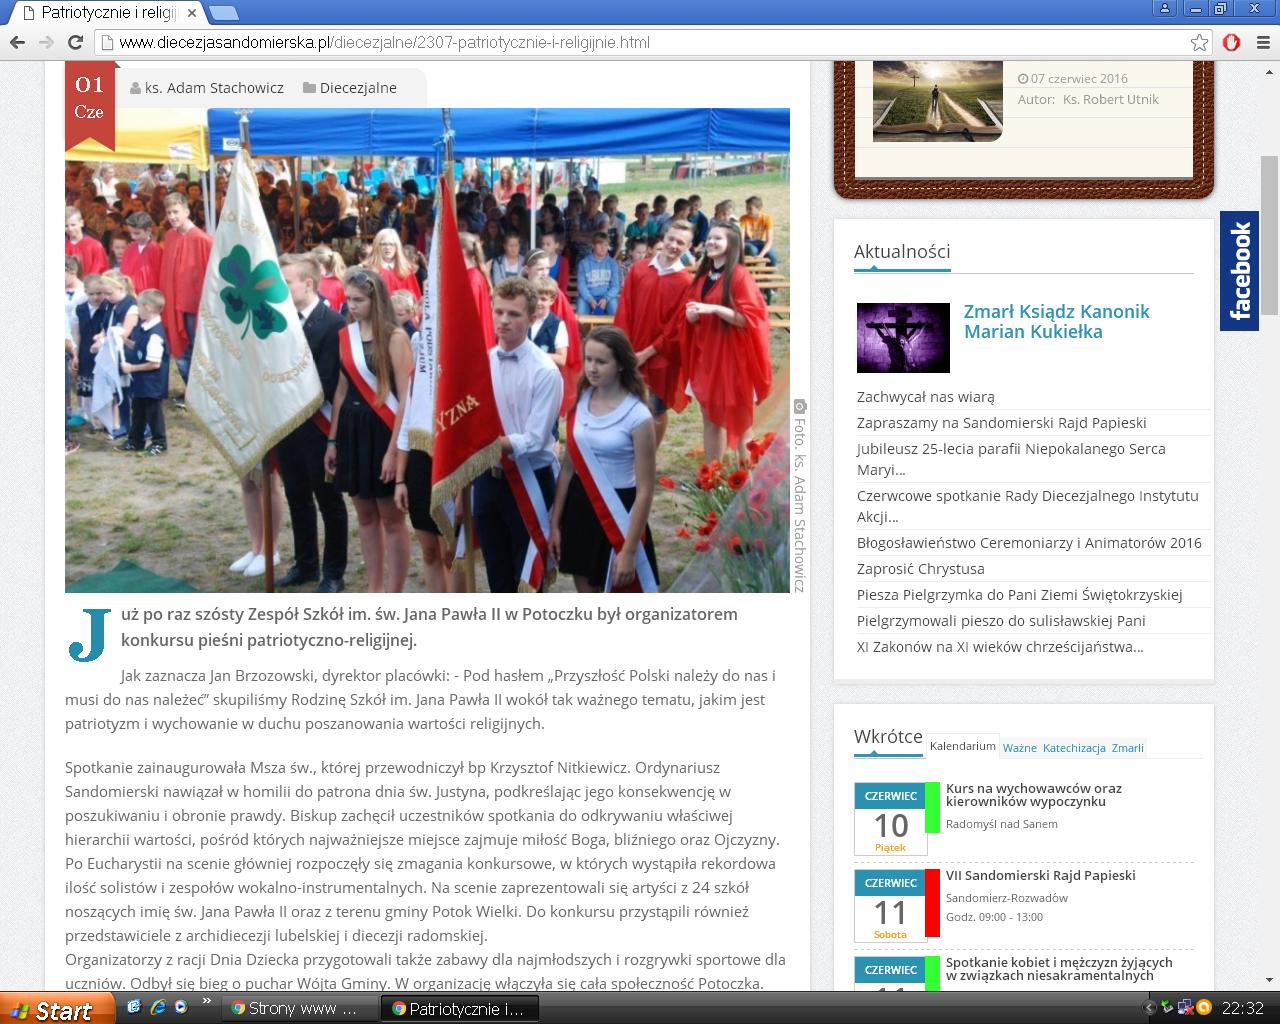
Task: Click the Chrome user profile icon
Action: [1163, 9]
